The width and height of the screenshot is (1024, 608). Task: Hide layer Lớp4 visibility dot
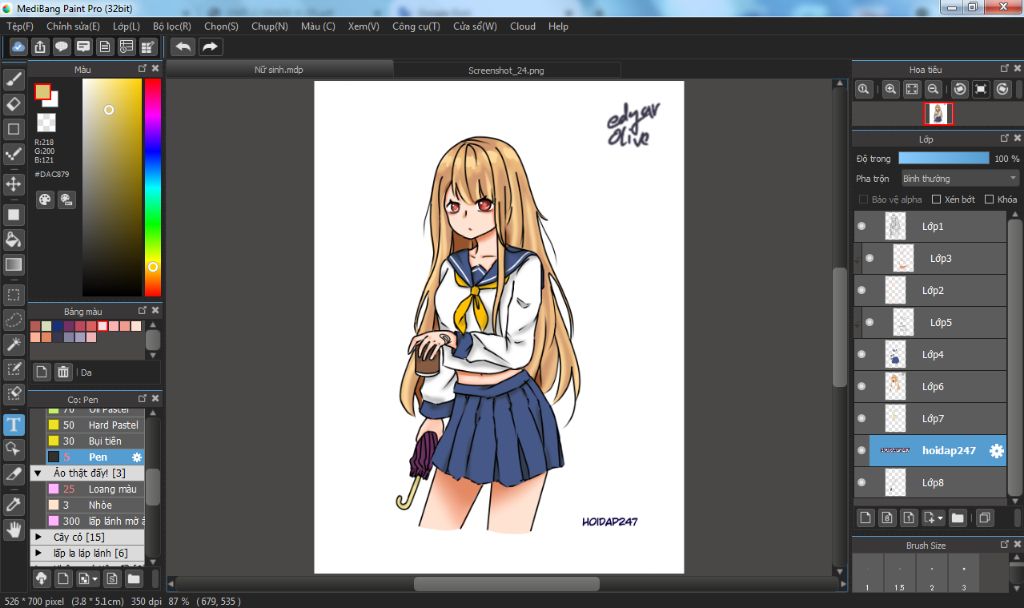[x=861, y=354]
